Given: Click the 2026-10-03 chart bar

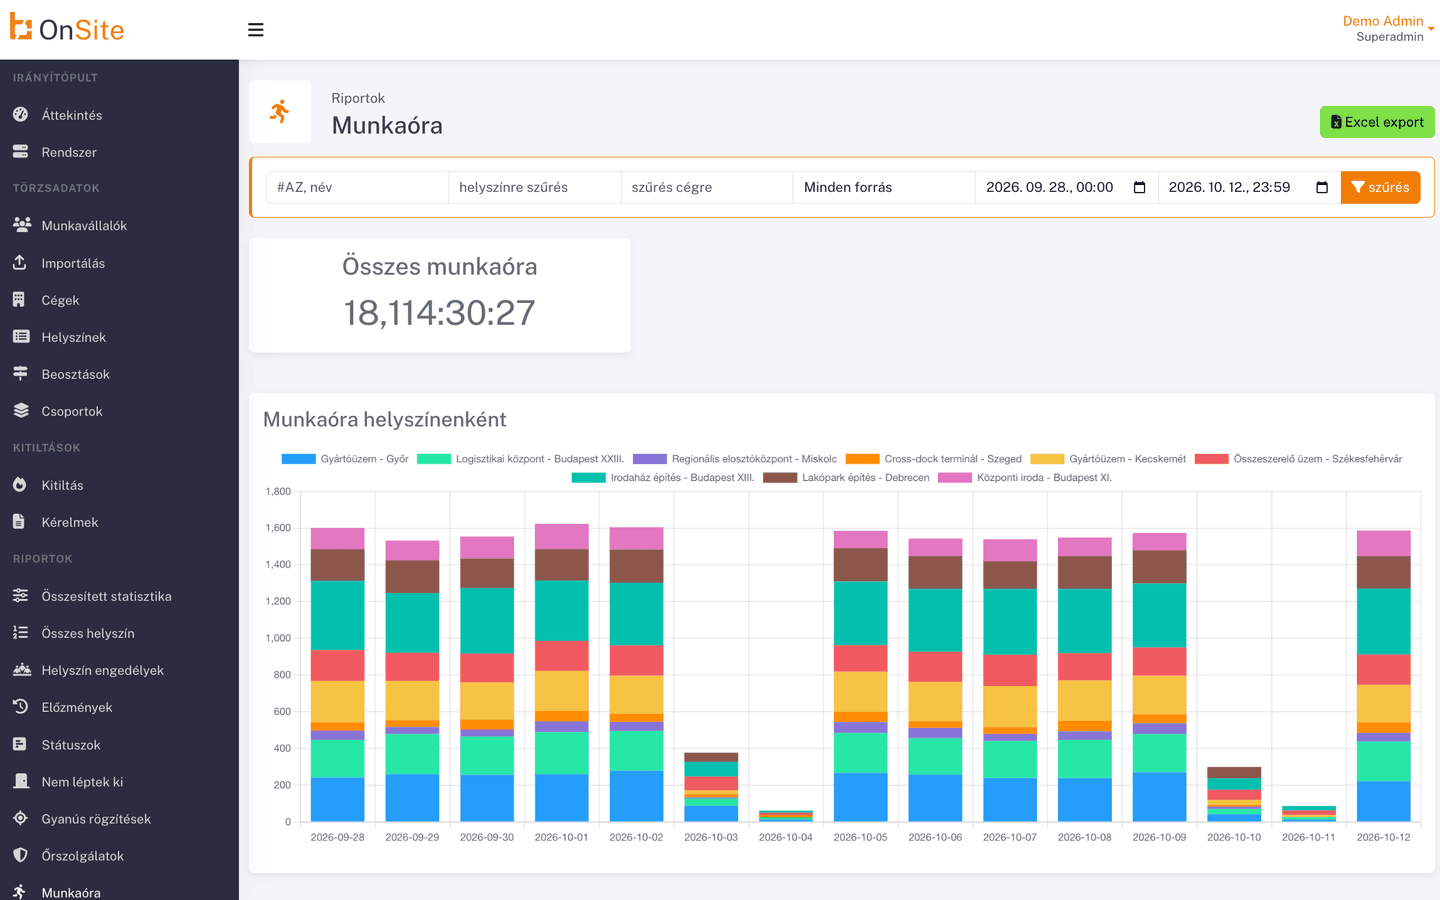Looking at the screenshot, I should coord(711,787).
